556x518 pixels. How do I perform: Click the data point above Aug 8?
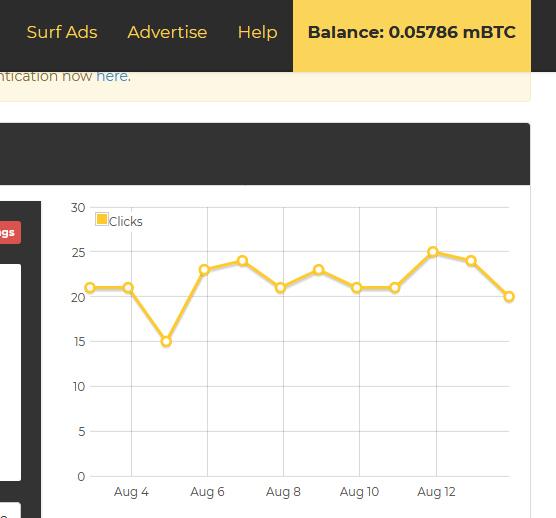click(x=280, y=288)
